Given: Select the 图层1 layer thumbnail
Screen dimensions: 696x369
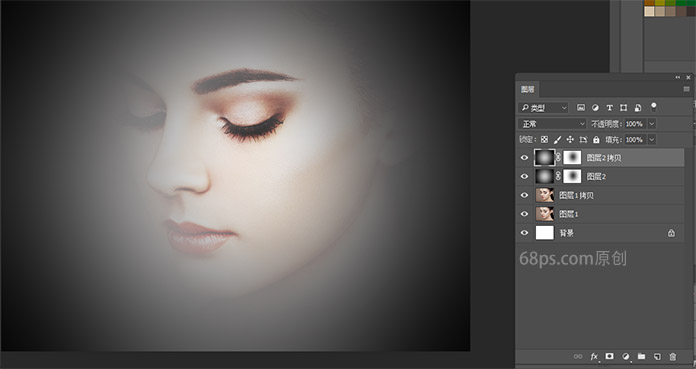Looking at the screenshot, I should tap(545, 214).
